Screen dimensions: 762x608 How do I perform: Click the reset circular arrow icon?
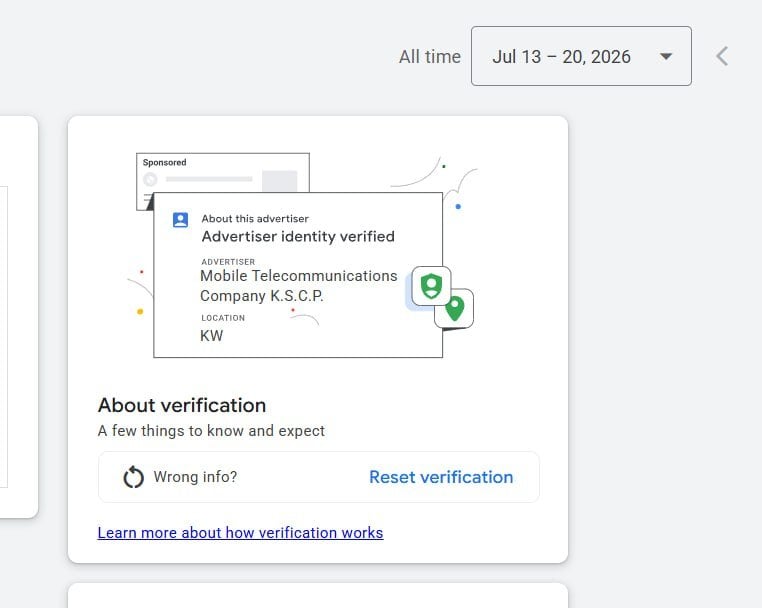(x=133, y=477)
